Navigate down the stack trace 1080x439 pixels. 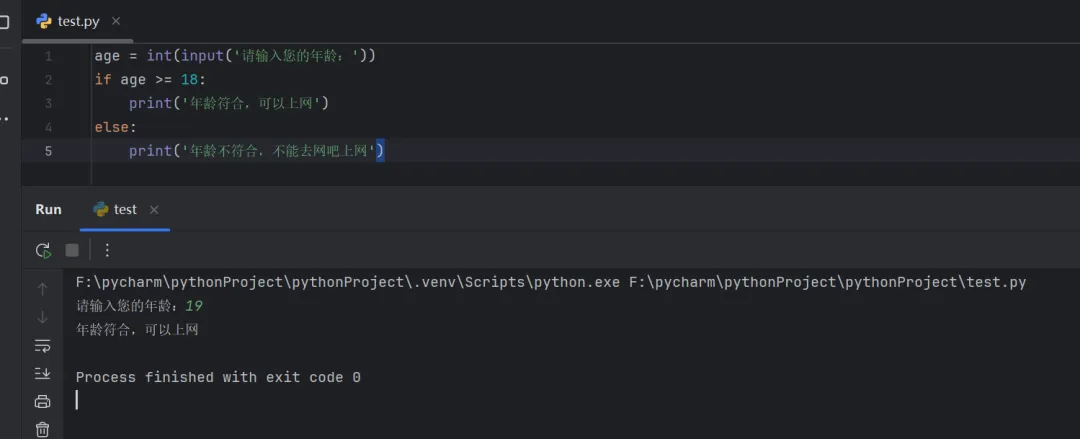[42, 317]
